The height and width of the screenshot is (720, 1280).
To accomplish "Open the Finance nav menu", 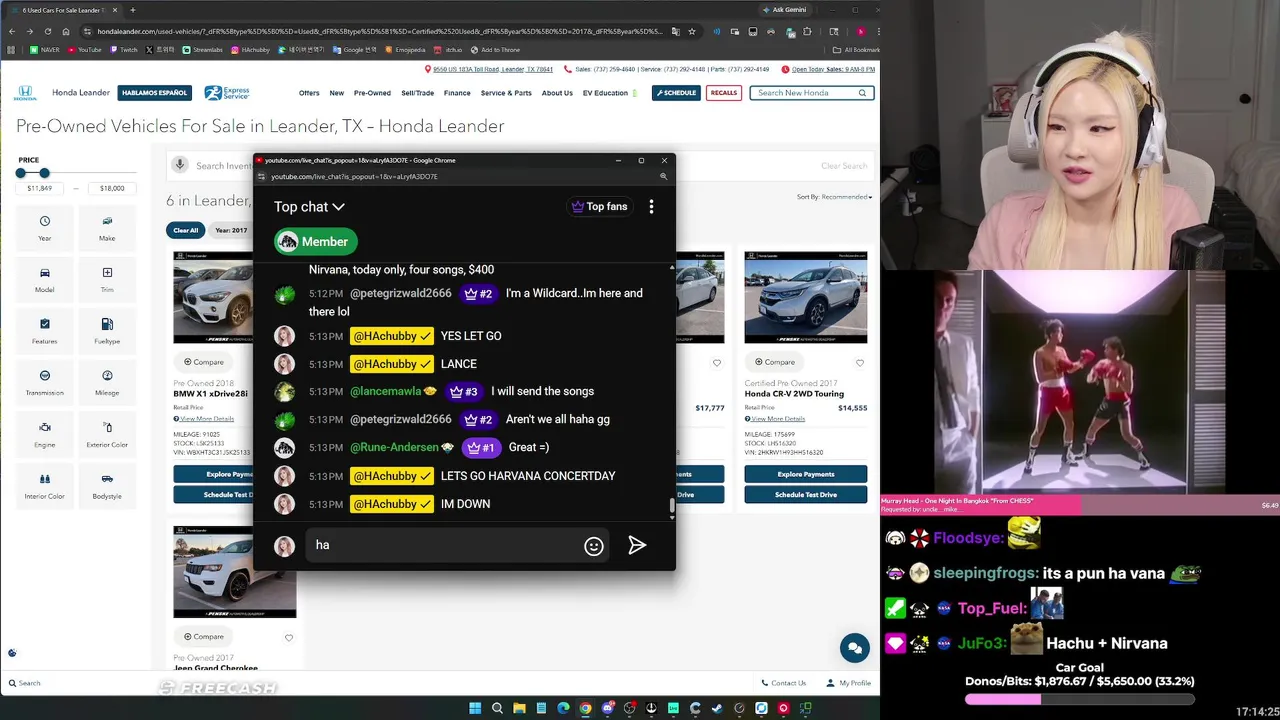I will pos(457,93).
